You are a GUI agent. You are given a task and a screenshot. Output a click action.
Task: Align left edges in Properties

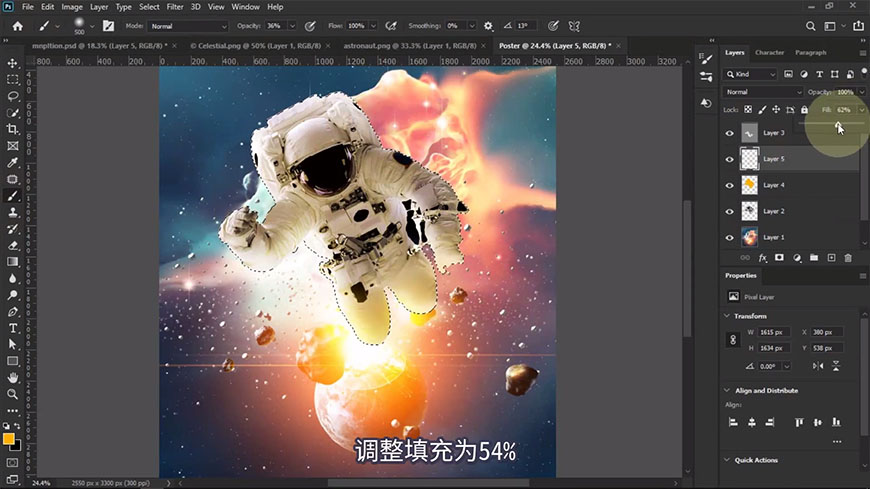(733, 422)
